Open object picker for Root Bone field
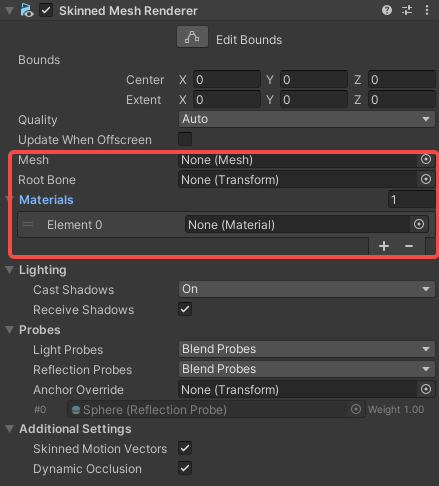439x486 pixels. coord(426,180)
